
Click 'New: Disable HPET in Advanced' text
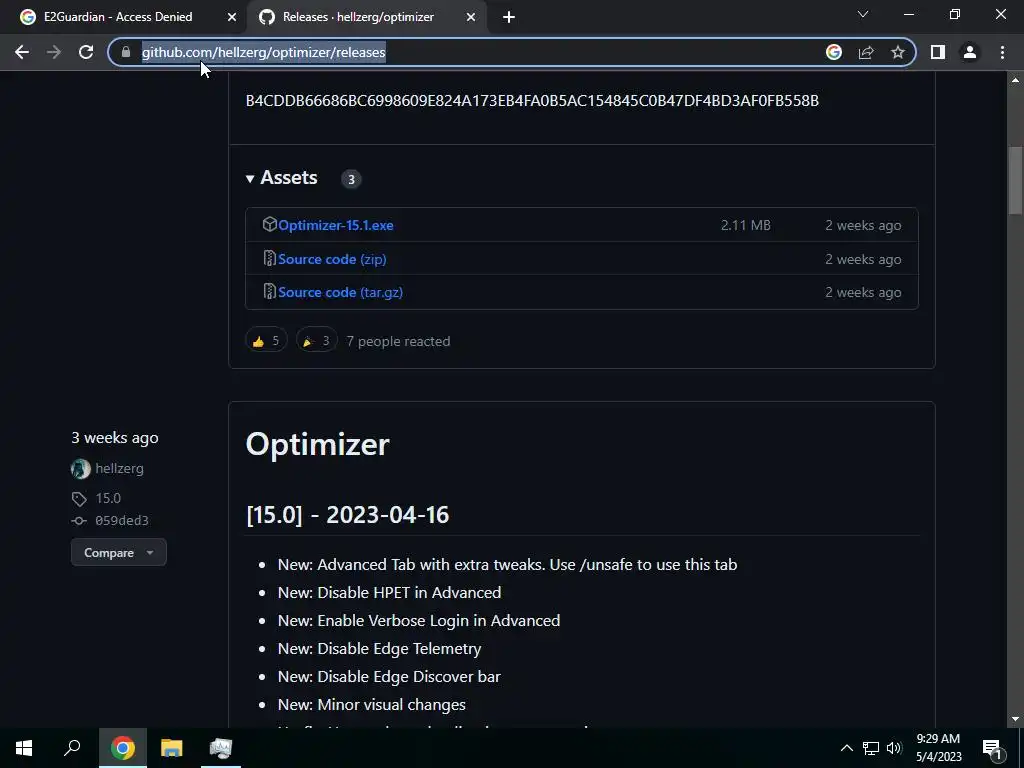pyautogui.click(x=389, y=592)
